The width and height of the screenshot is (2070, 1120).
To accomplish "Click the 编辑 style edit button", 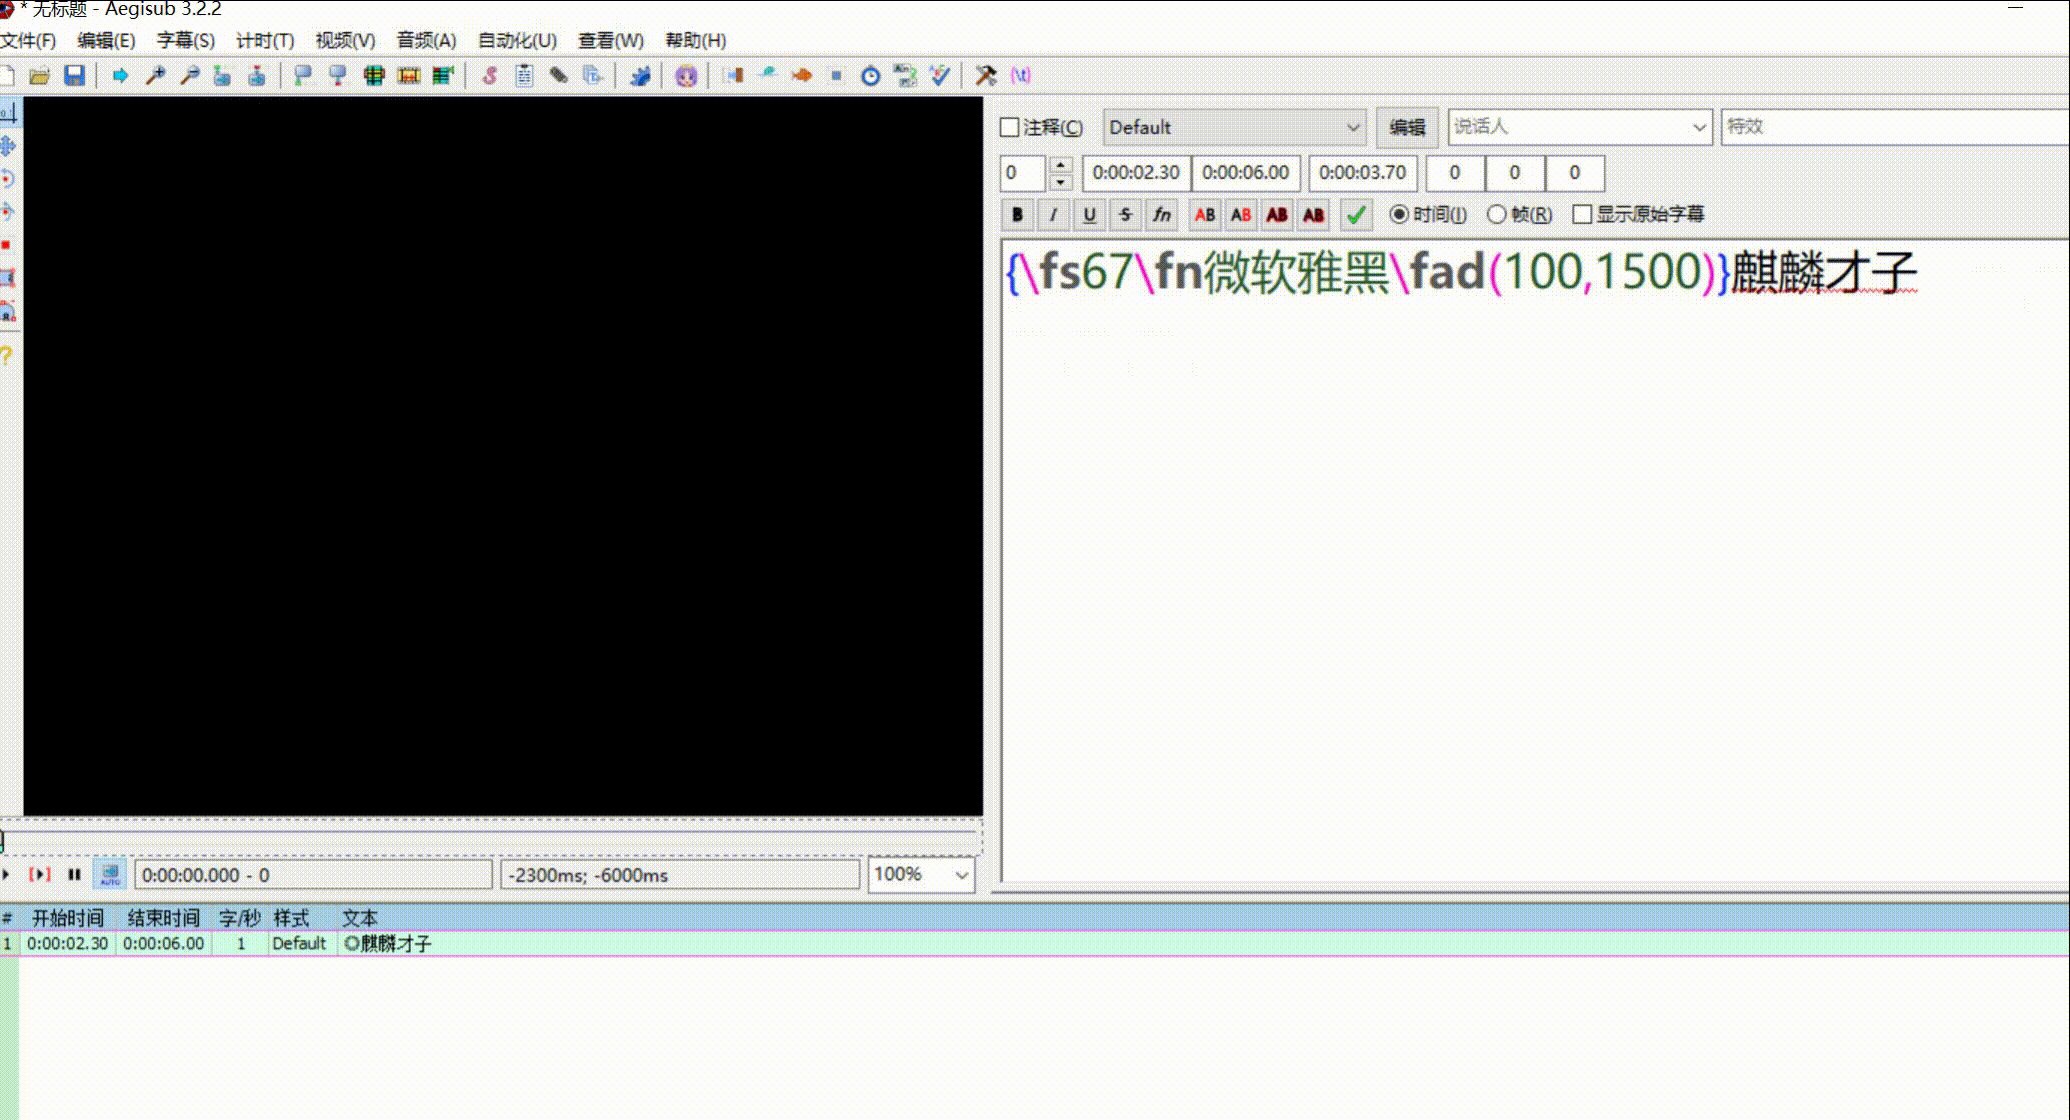I will coord(1407,128).
